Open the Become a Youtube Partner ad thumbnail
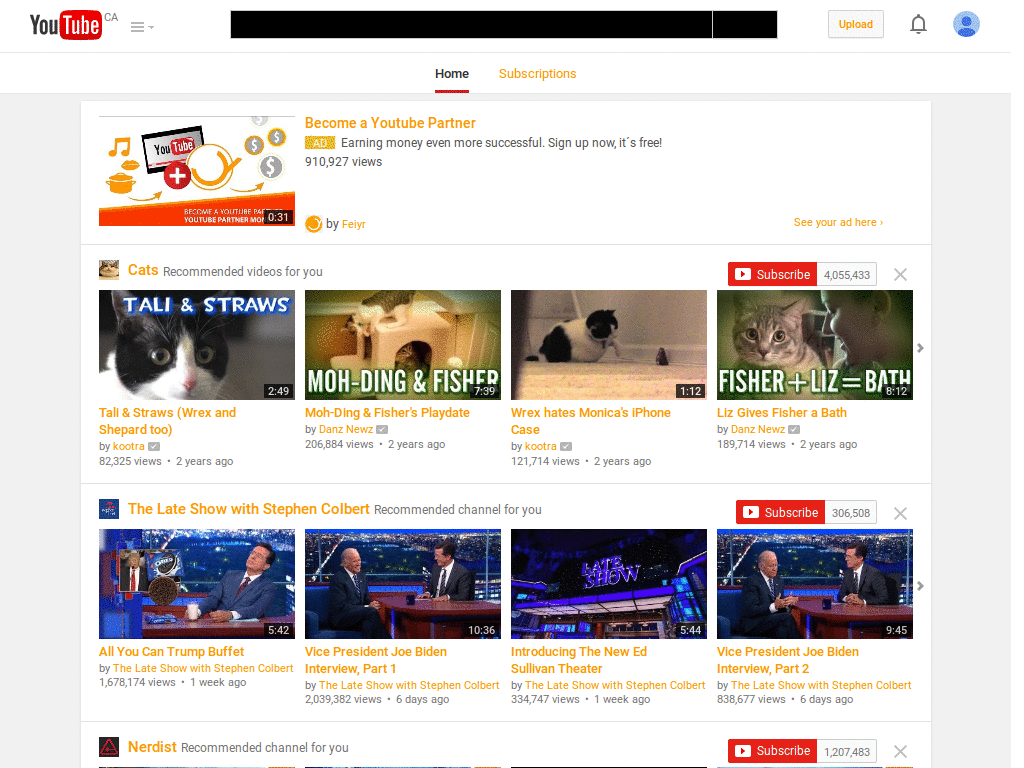The image size is (1024, 768). pos(197,171)
